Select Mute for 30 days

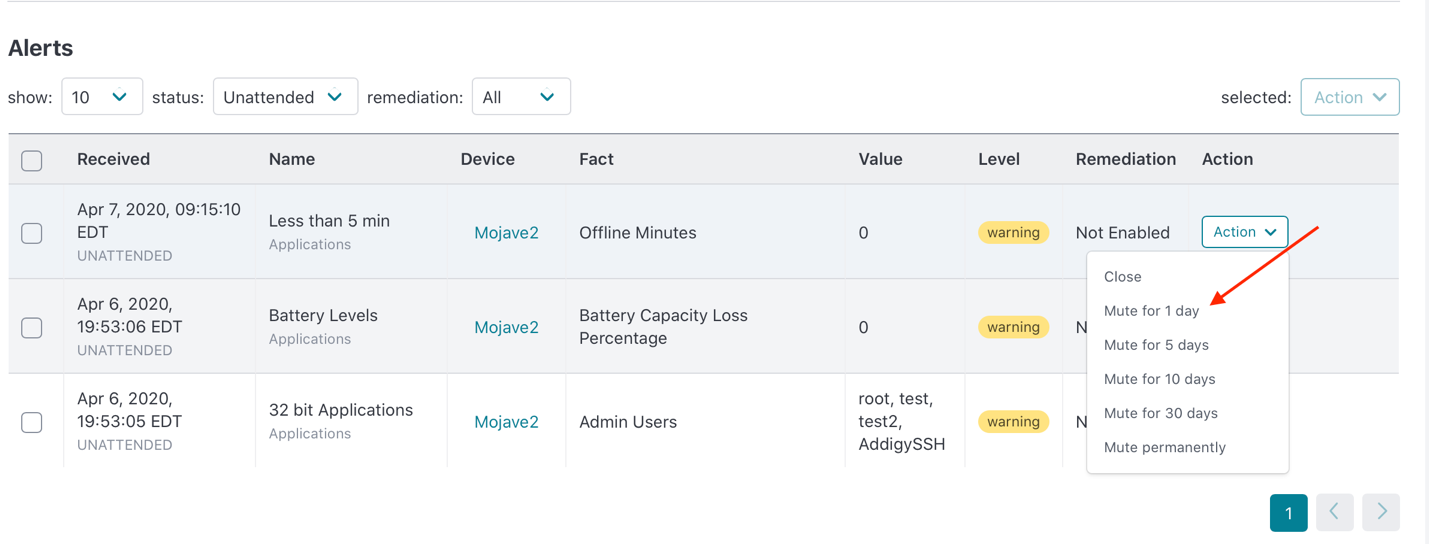point(1160,413)
